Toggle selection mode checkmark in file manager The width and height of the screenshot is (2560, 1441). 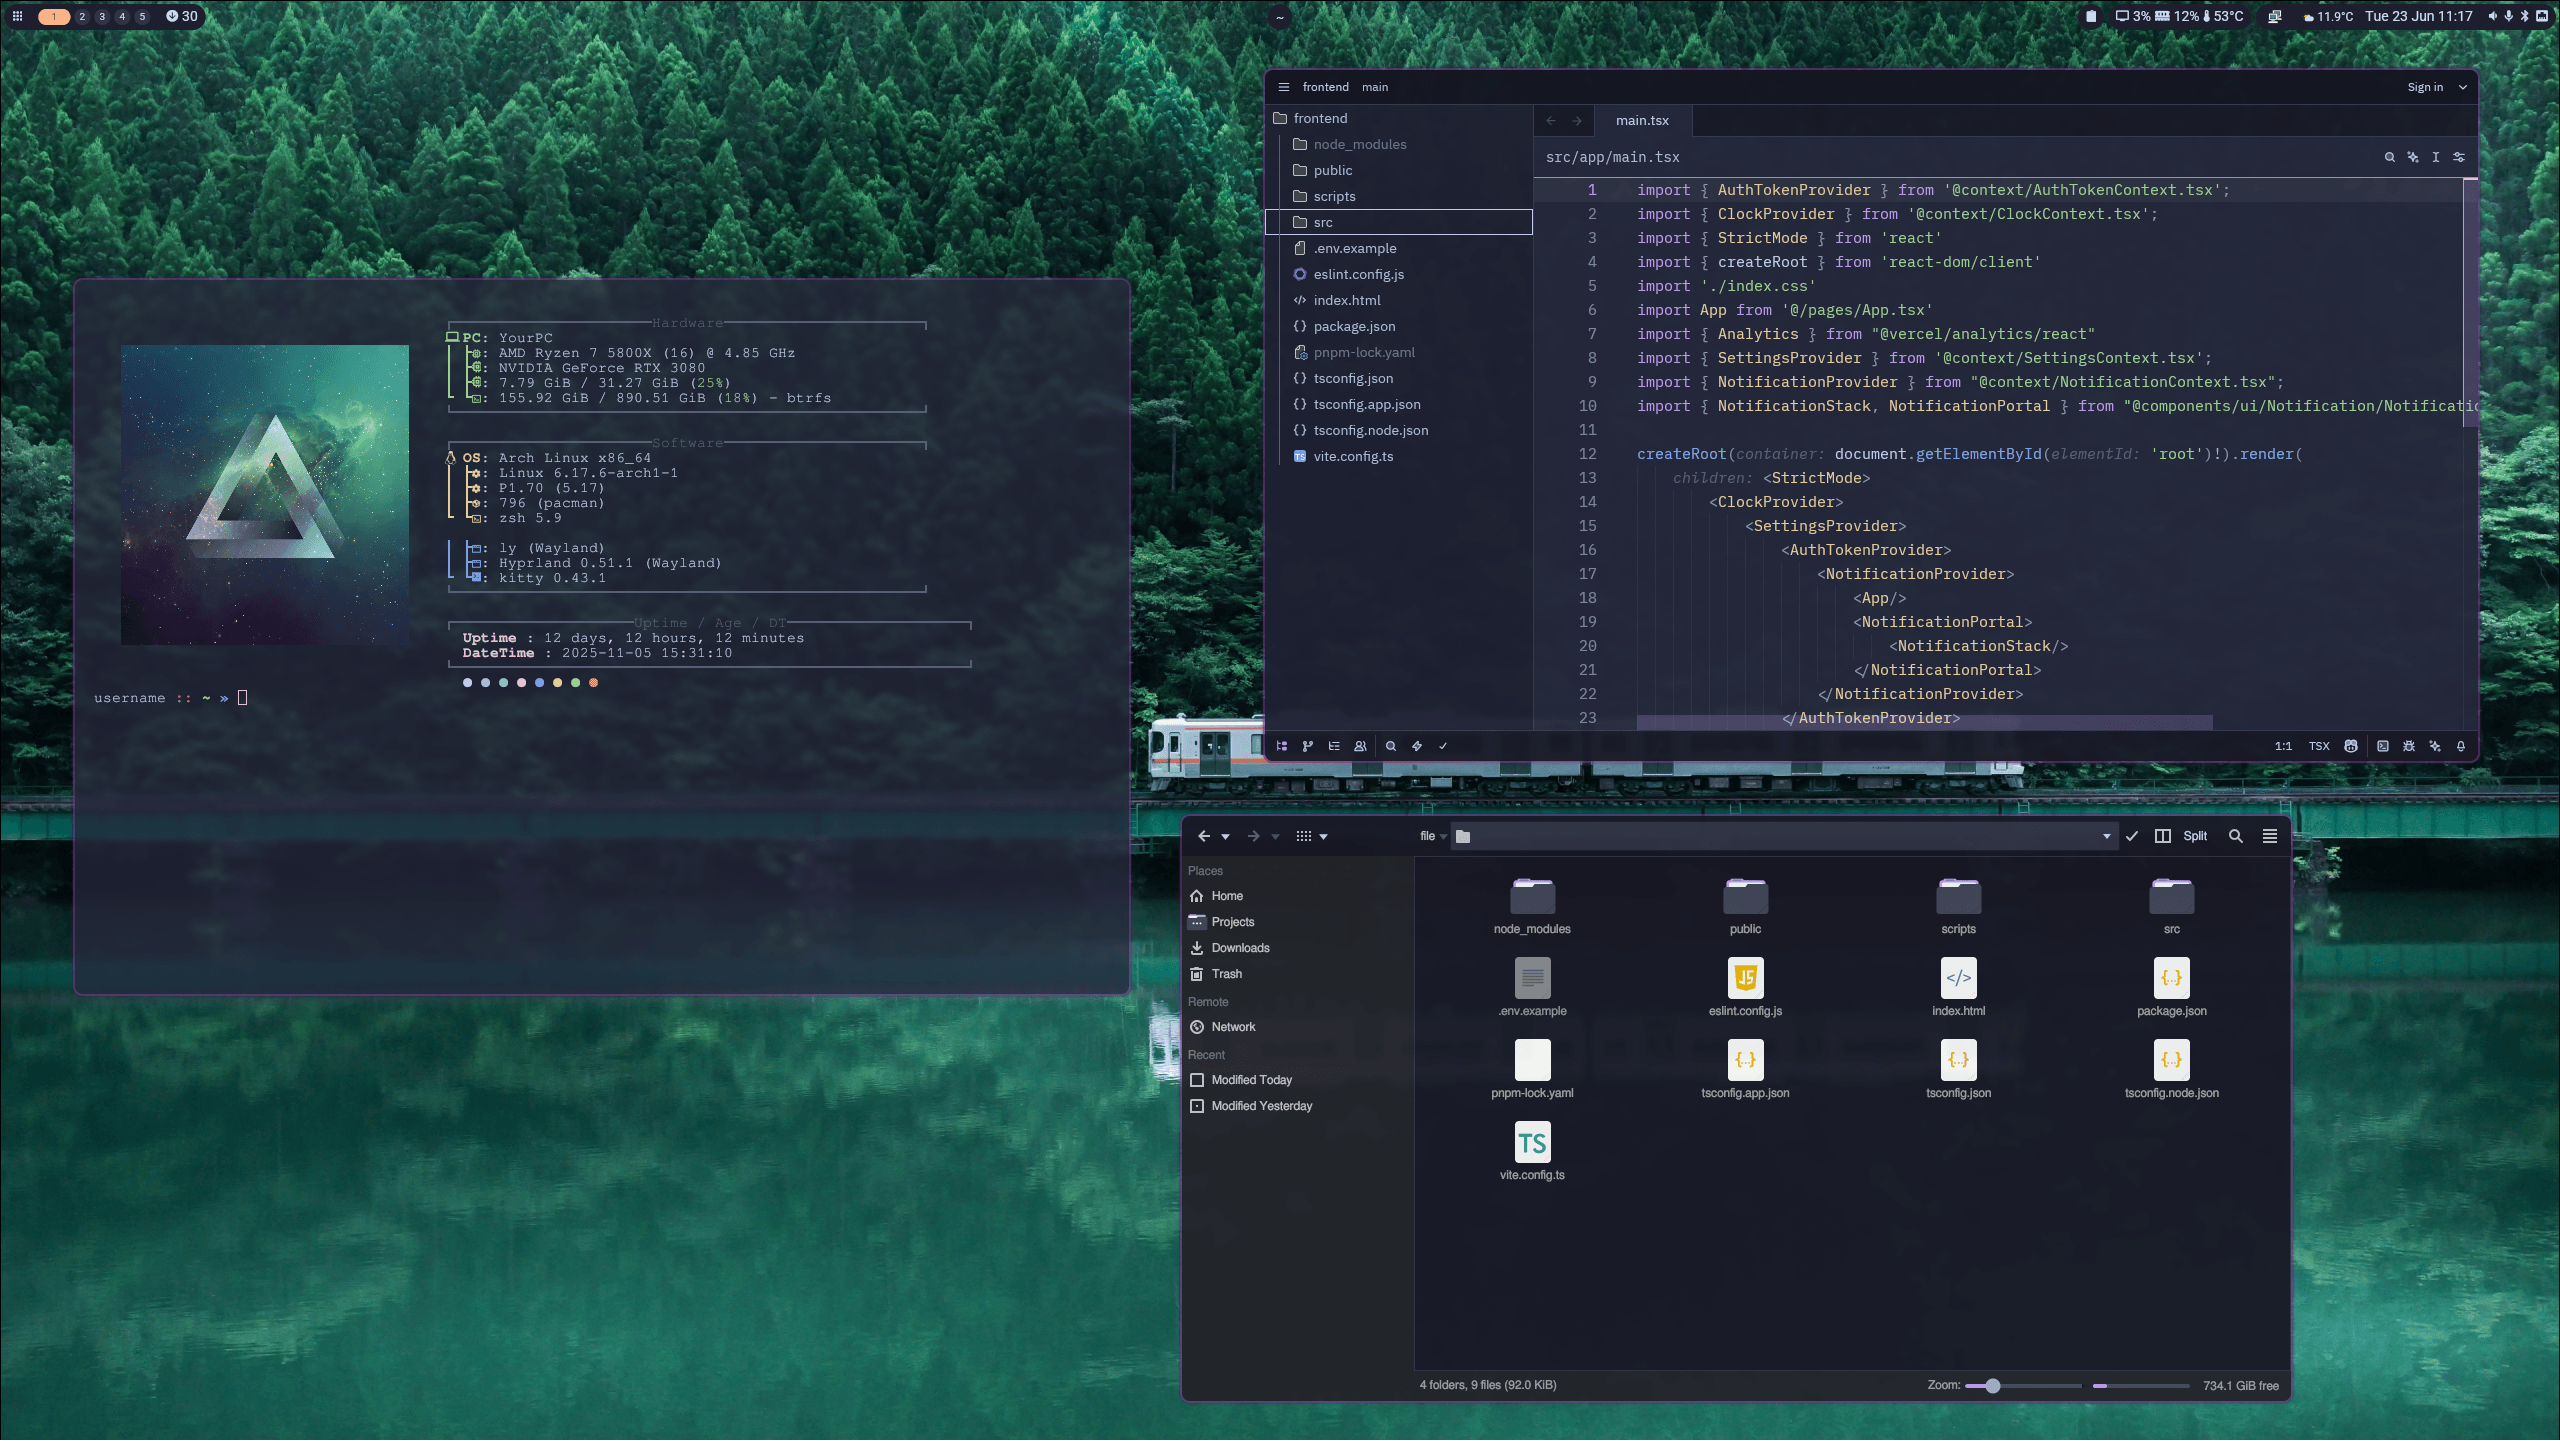pyautogui.click(x=2132, y=836)
